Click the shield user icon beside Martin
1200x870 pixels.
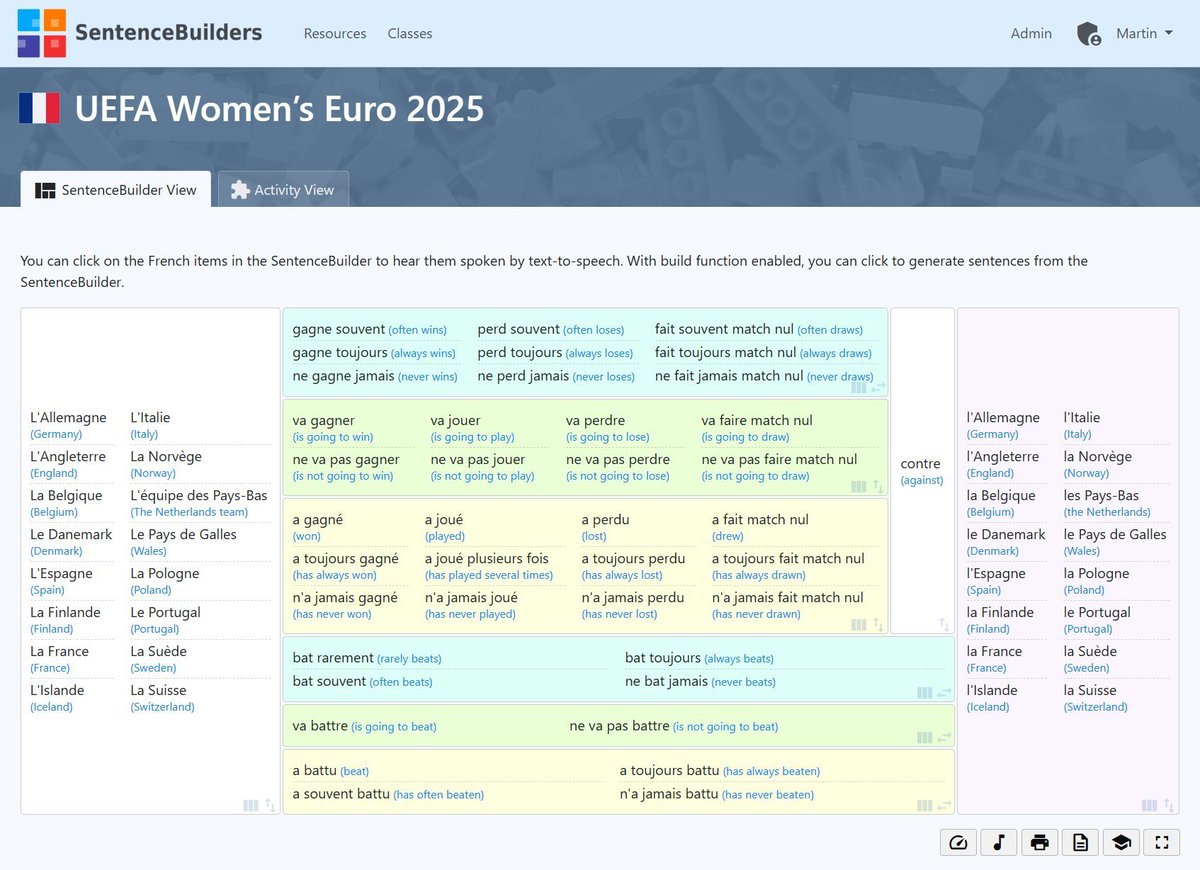click(x=1089, y=34)
